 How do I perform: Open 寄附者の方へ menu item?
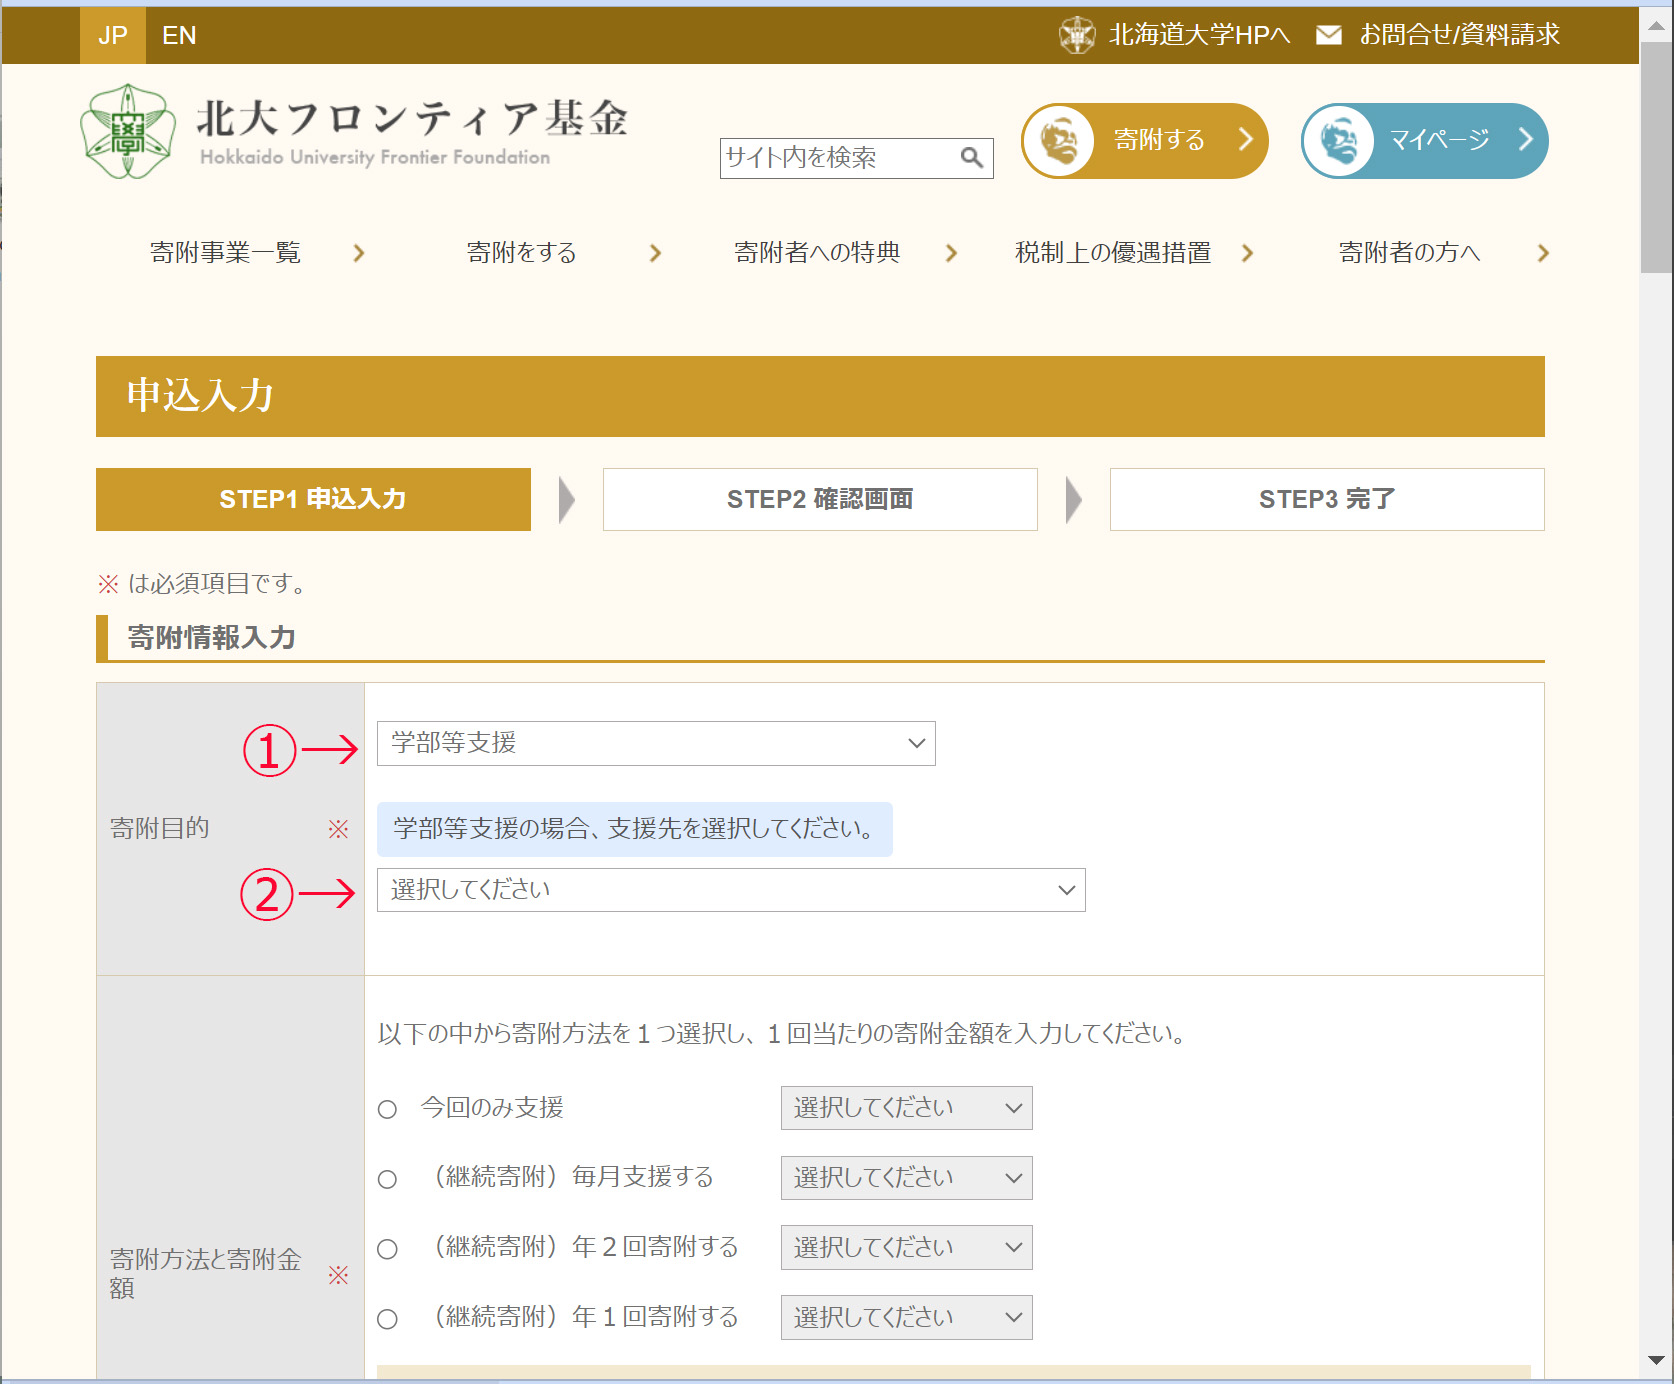tap(1409, 253)
